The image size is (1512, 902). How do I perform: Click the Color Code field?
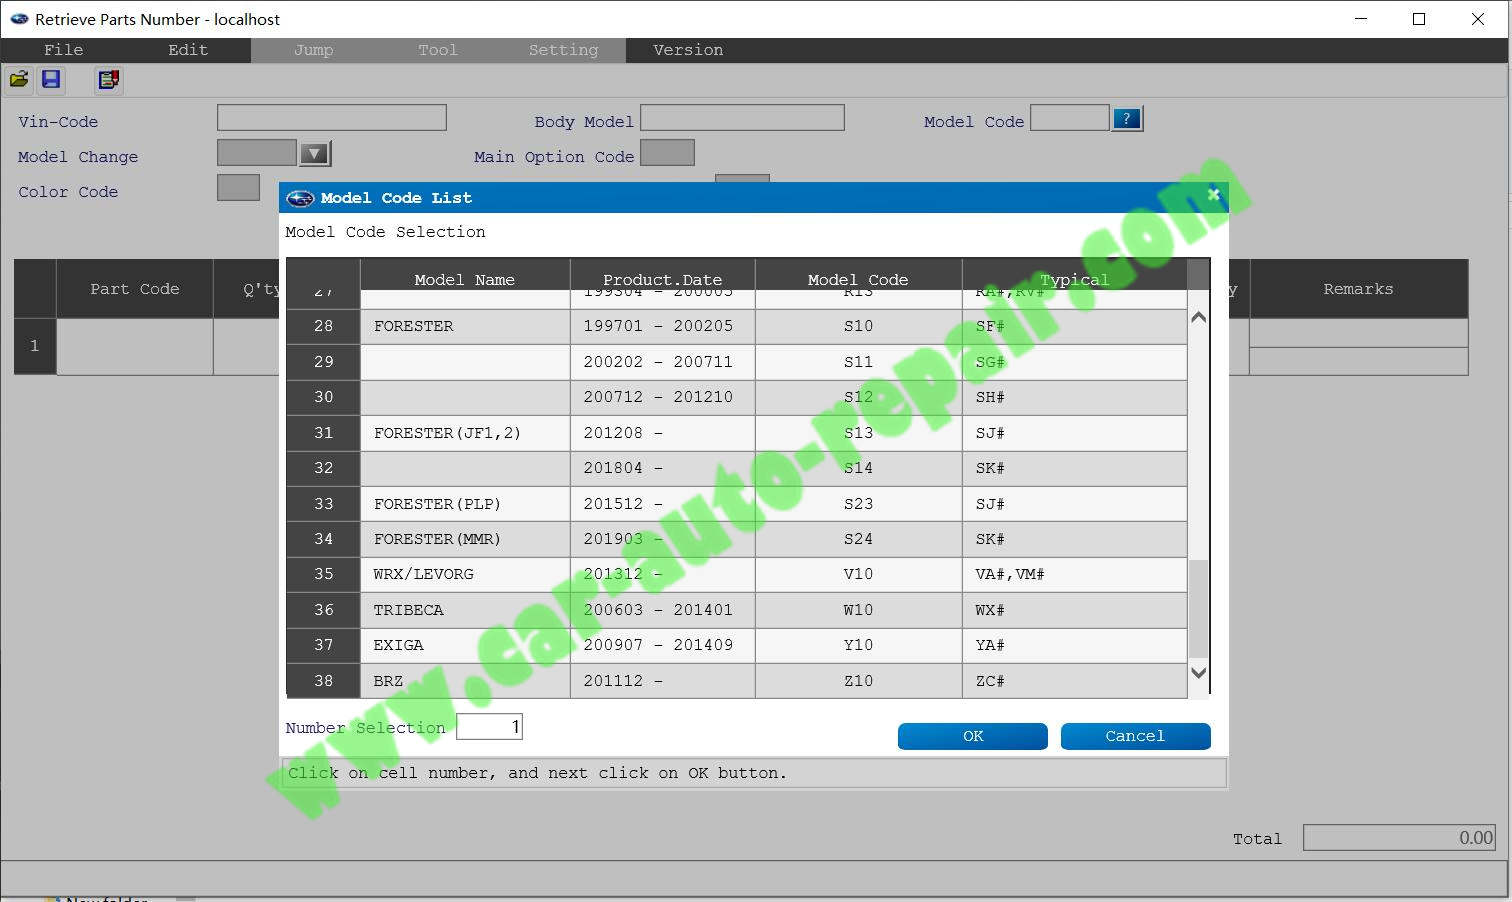point(238,188)
